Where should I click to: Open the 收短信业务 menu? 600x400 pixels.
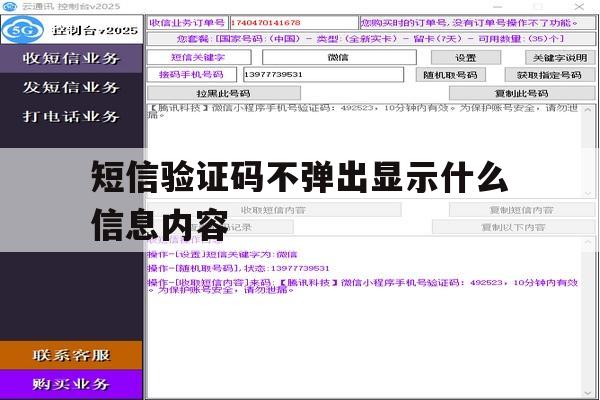(x=71, y=59)
